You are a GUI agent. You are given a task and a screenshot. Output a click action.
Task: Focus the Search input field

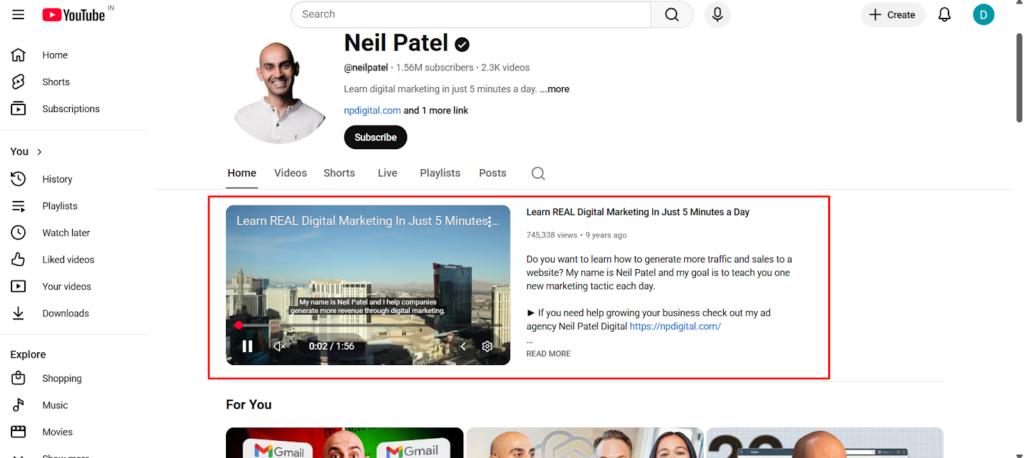pos(471,14)
